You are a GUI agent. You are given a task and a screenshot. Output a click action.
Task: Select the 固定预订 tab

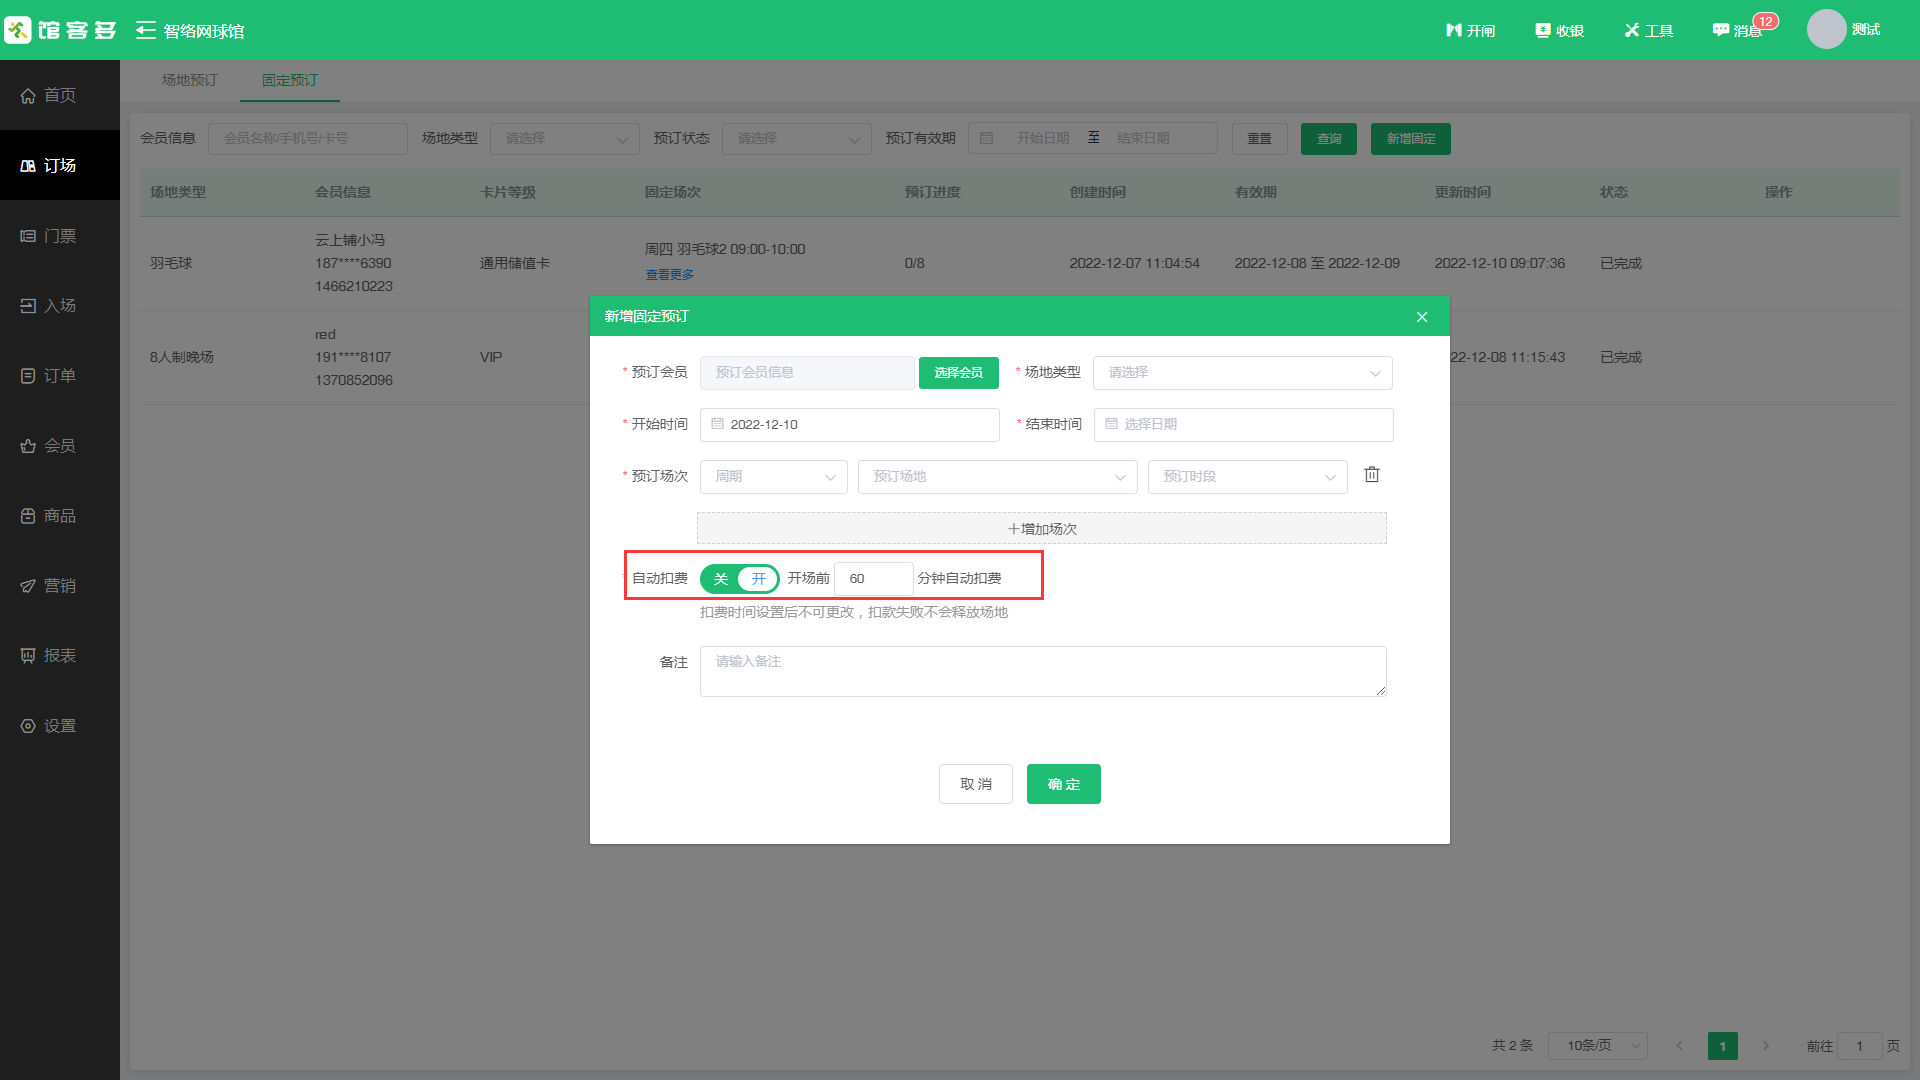pos(290,80)
